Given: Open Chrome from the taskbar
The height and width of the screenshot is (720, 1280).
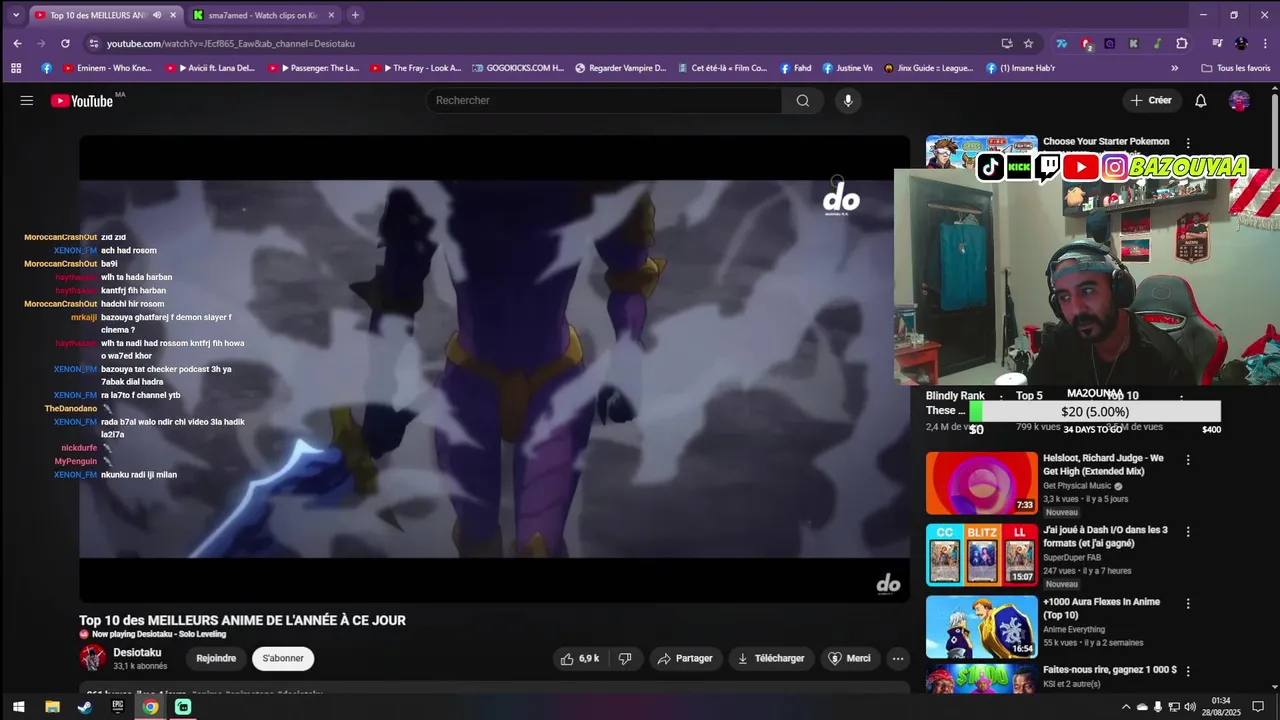Looking at the screenshot, I should (150, 707).
